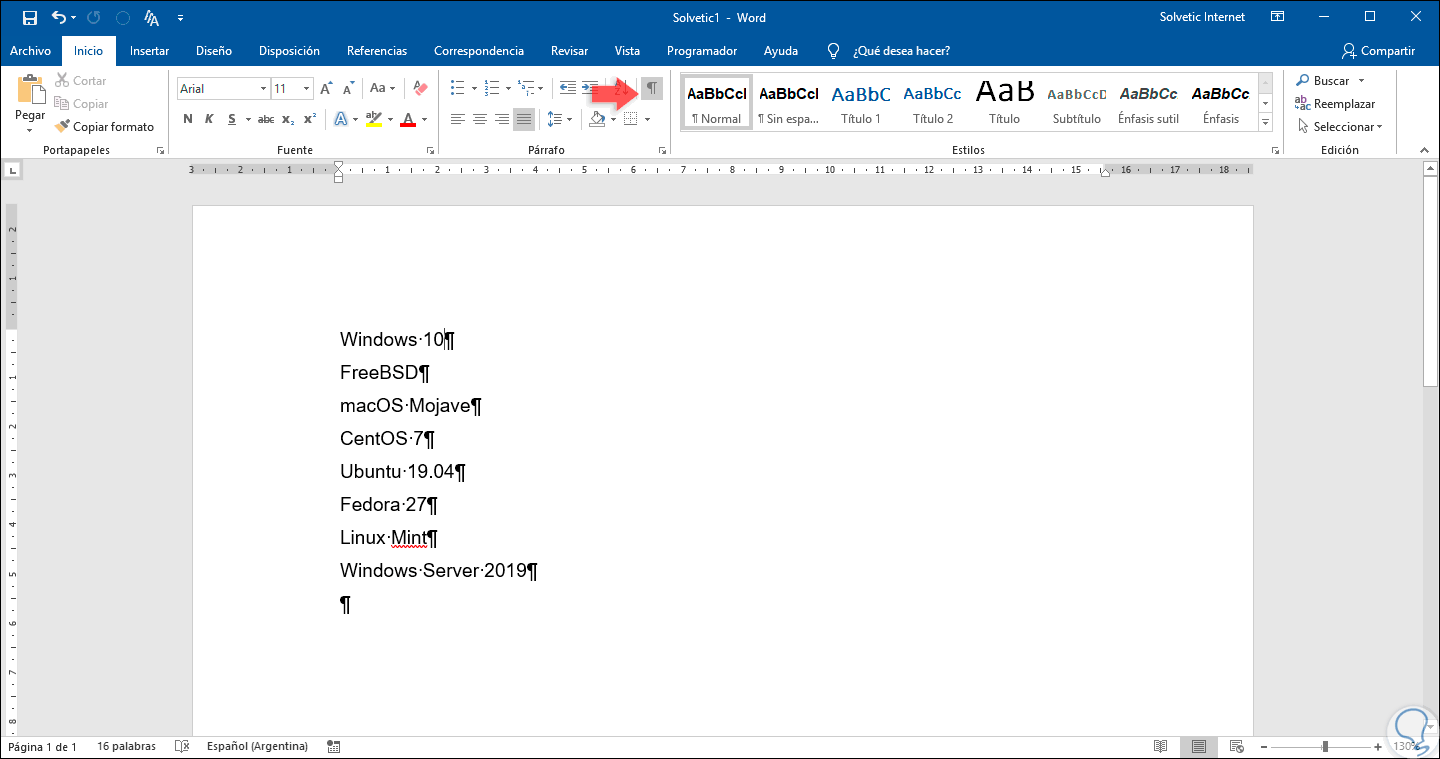
Task: Apply yellow text highlight color
Action: (373, 120)
